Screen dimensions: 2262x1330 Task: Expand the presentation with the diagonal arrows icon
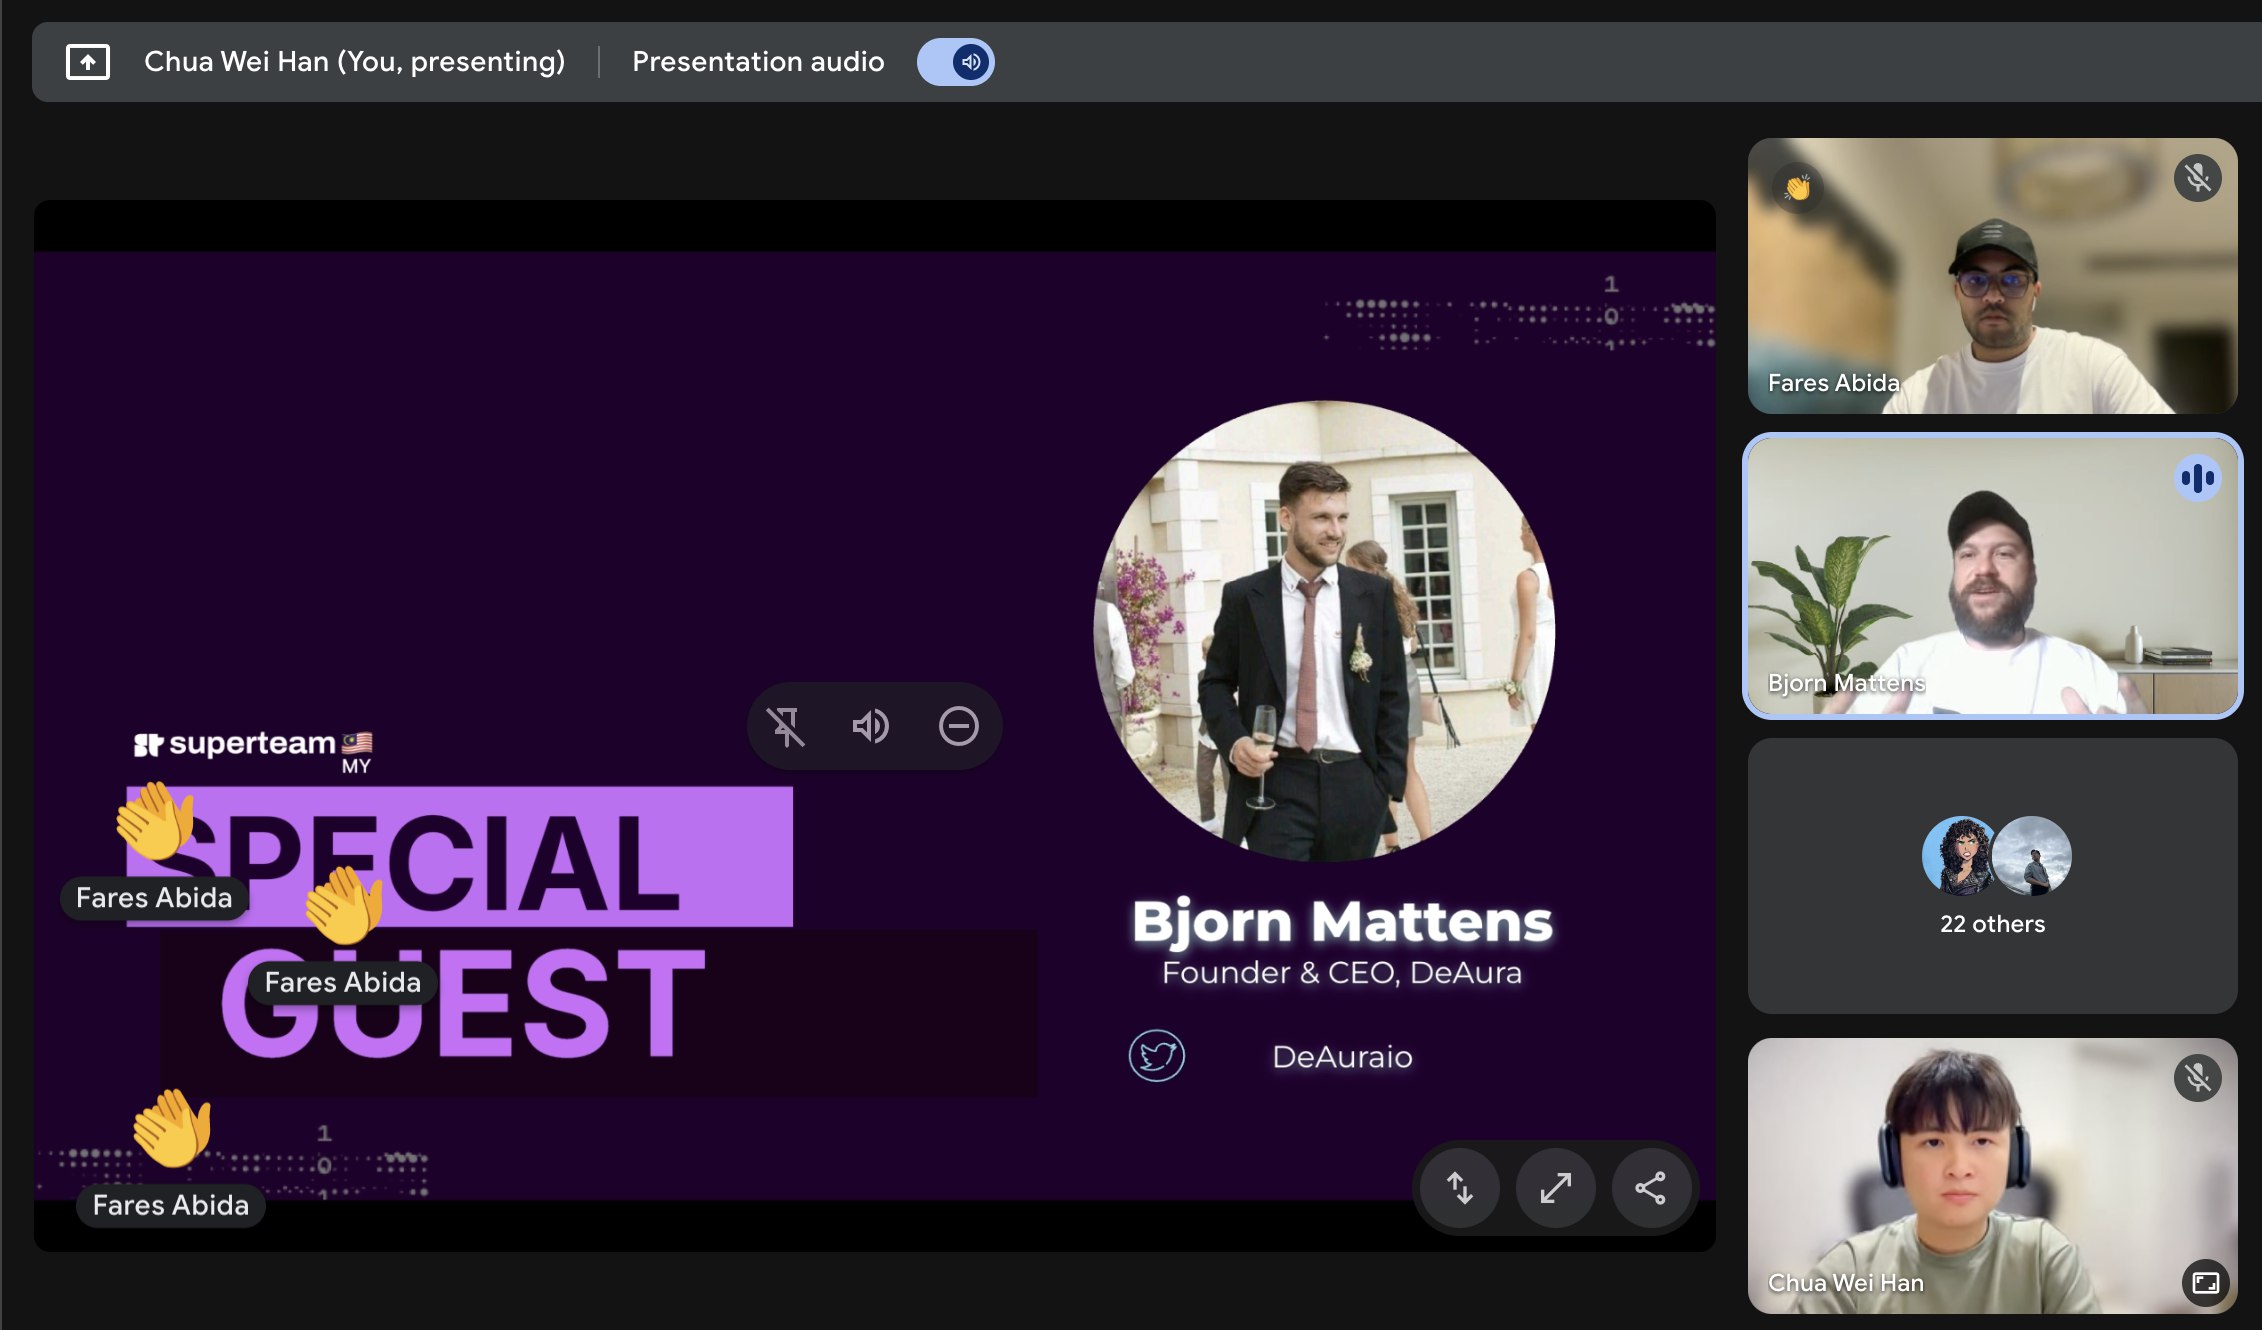[x=1556, y=1188]
